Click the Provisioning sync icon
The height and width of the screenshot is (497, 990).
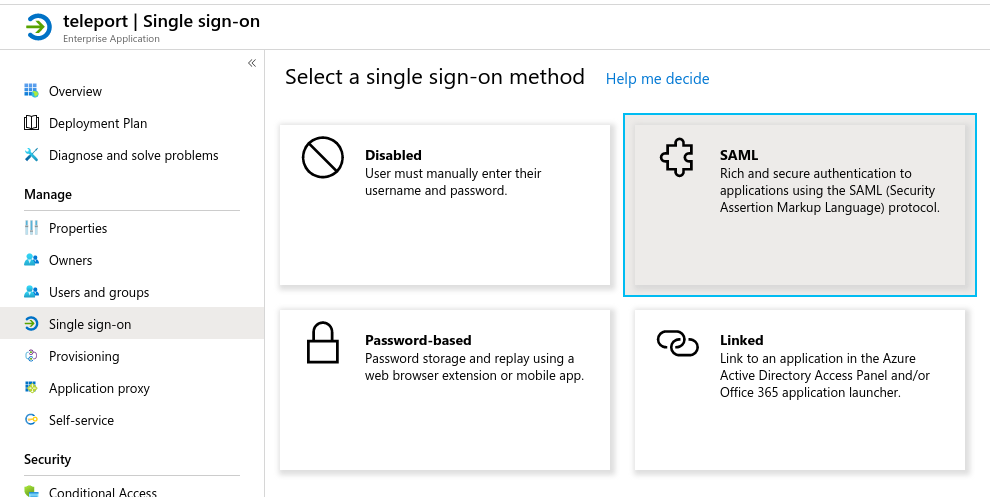coord(31,356)
